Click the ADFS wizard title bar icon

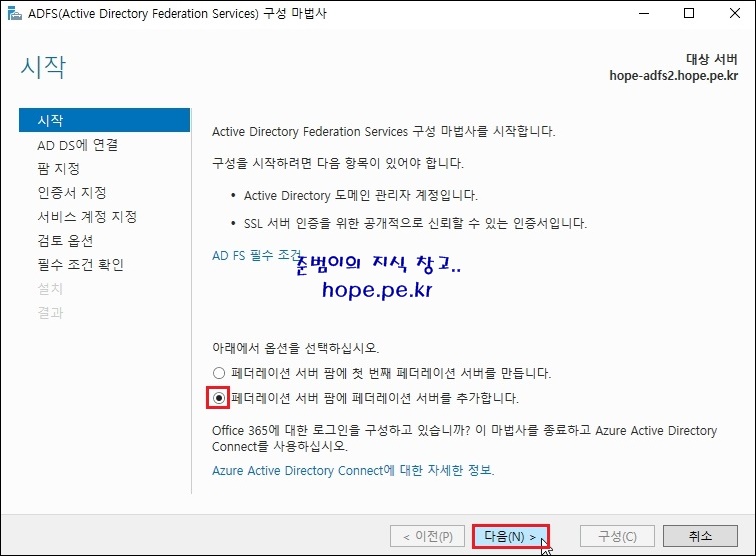click(14, 14)
